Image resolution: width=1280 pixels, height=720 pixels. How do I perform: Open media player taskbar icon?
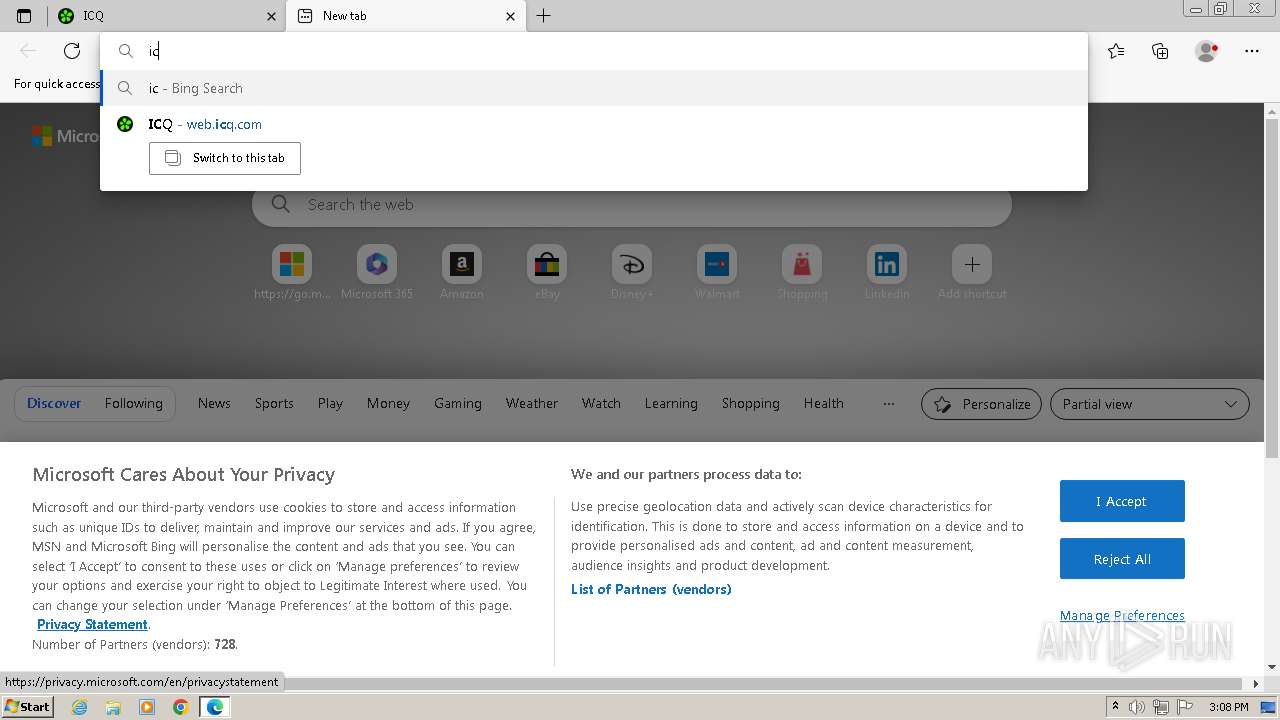pyautogui.click(x=147, y=707)
